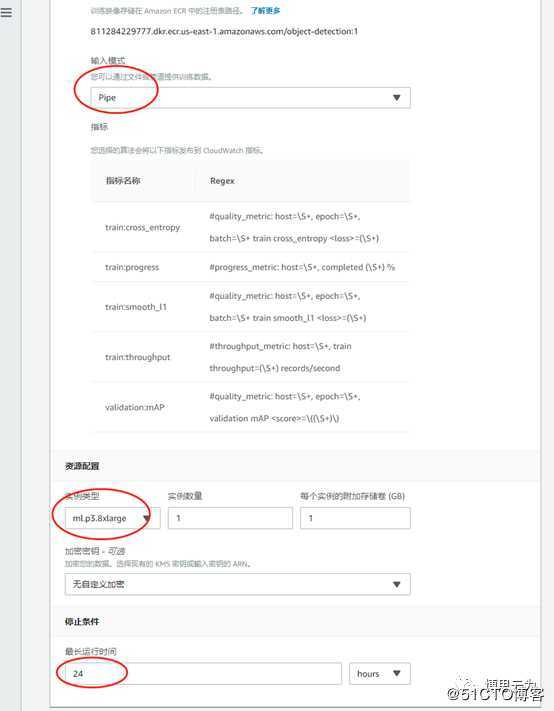
Task: Select the train:progress metric name
Action: coord(132,267)
